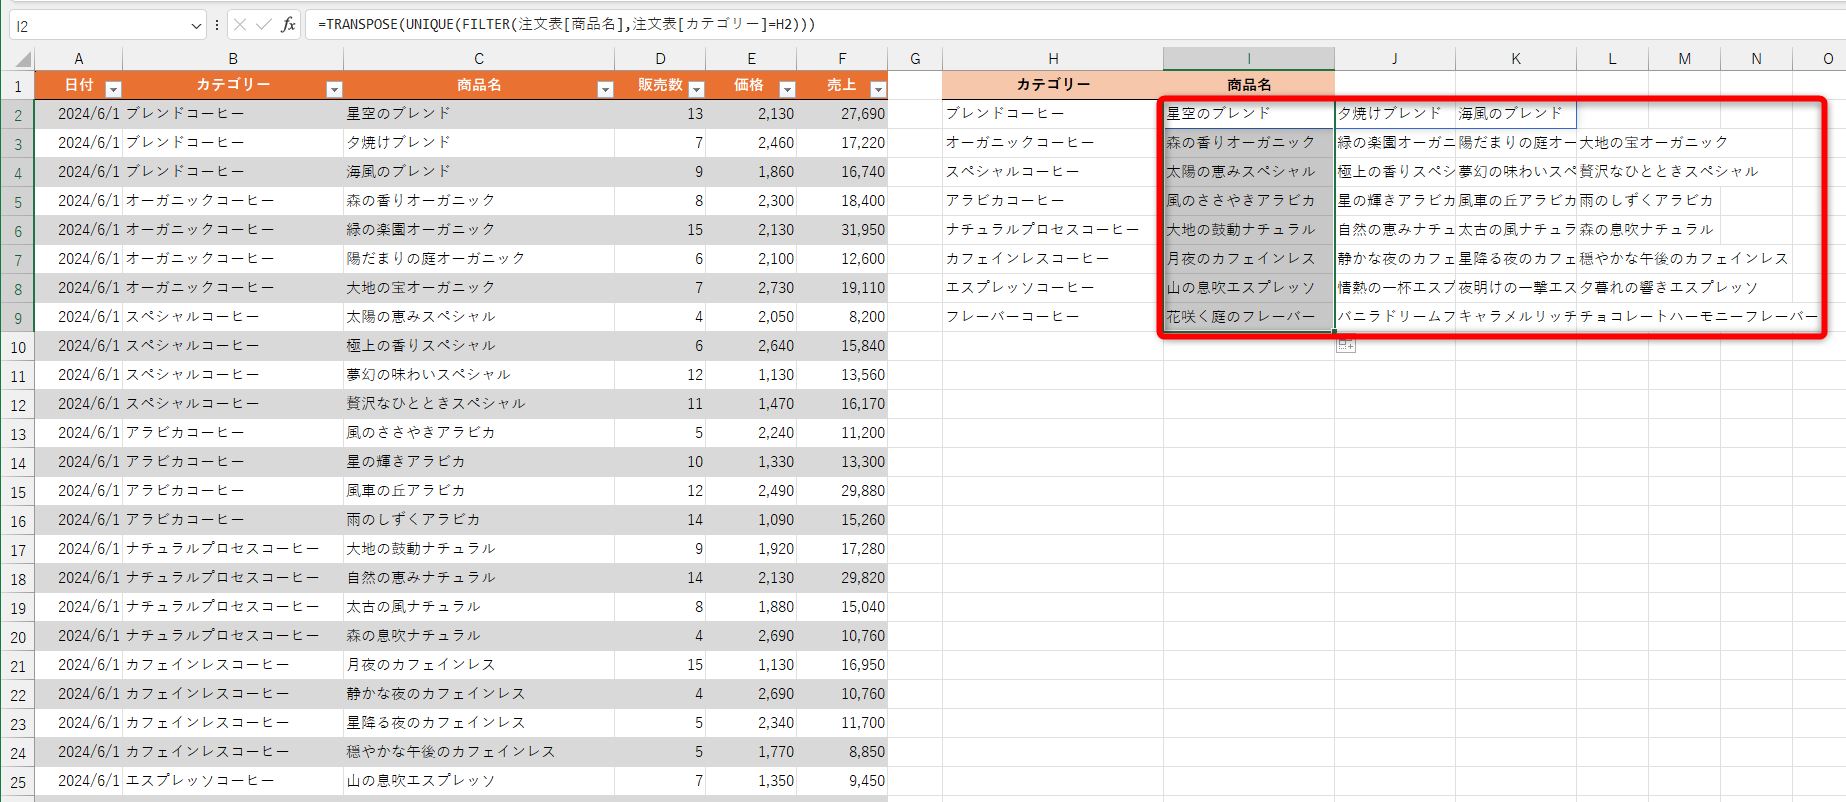Image resolution: width=1846 pixels, height=802 pixels.
Task: Open the 日付 column filter dropdown
Action: coord(113,89)
